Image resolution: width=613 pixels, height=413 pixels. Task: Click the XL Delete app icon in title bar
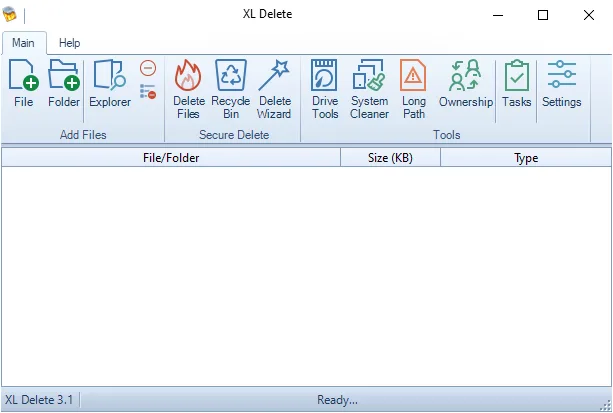(10, 14)
